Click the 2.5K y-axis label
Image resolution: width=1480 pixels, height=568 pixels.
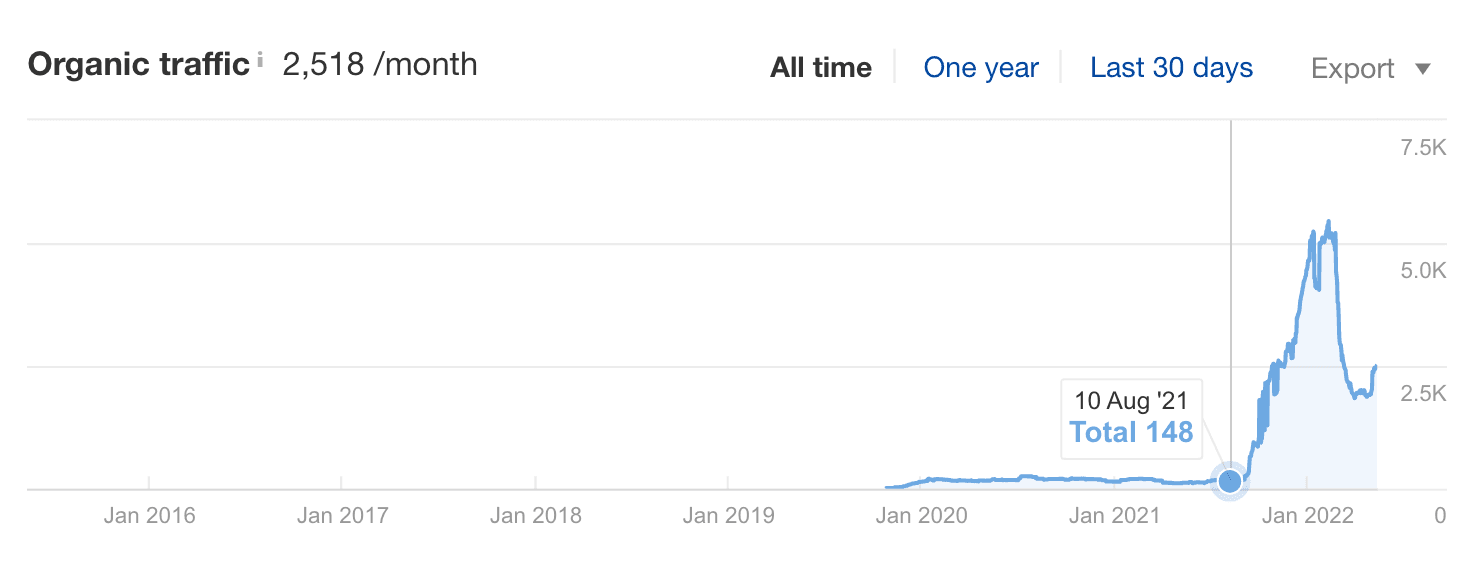tap(1421, 393)
